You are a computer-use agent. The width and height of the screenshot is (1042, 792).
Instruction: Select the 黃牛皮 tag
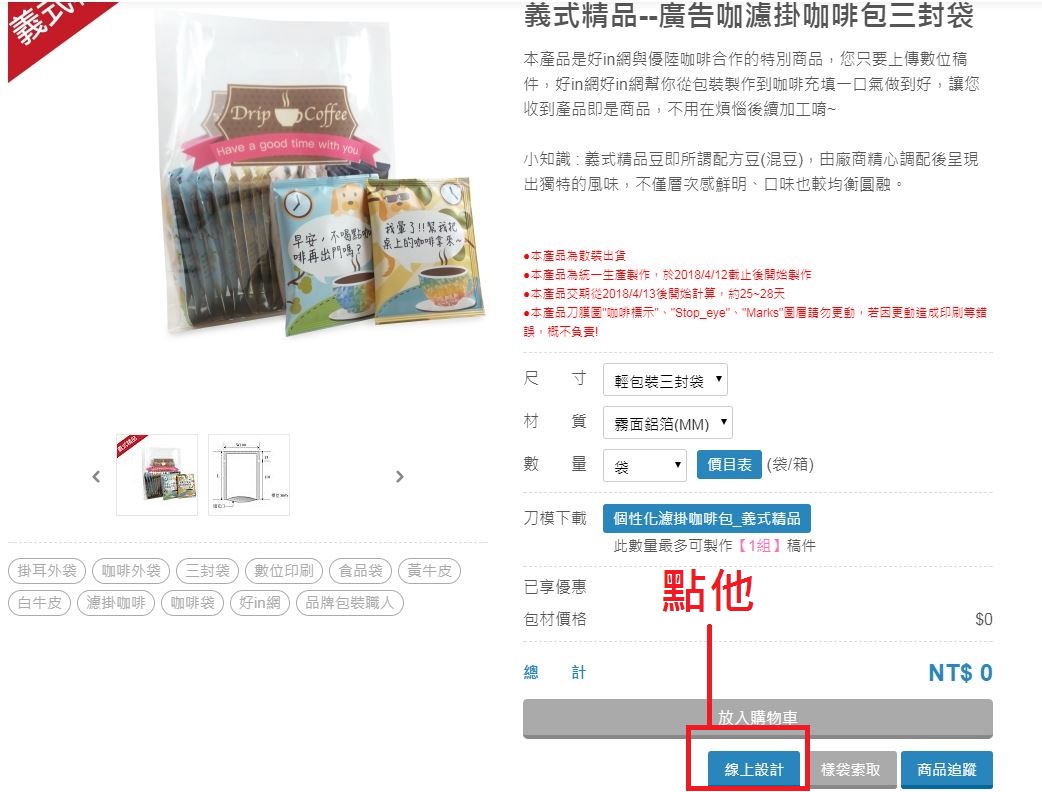(429, 571)
